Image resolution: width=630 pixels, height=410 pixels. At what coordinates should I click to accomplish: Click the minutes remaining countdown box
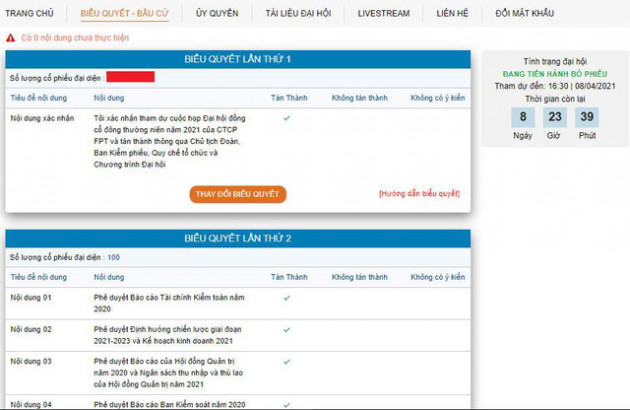tap(587, 117)
